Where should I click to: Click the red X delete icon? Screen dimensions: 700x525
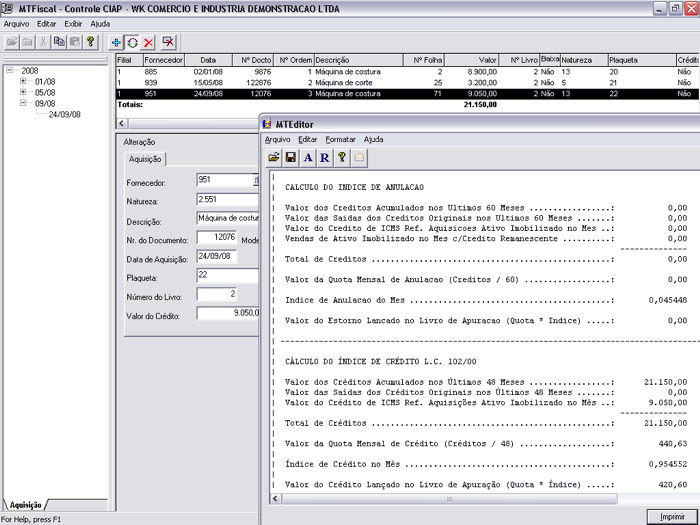click(148, 42)
